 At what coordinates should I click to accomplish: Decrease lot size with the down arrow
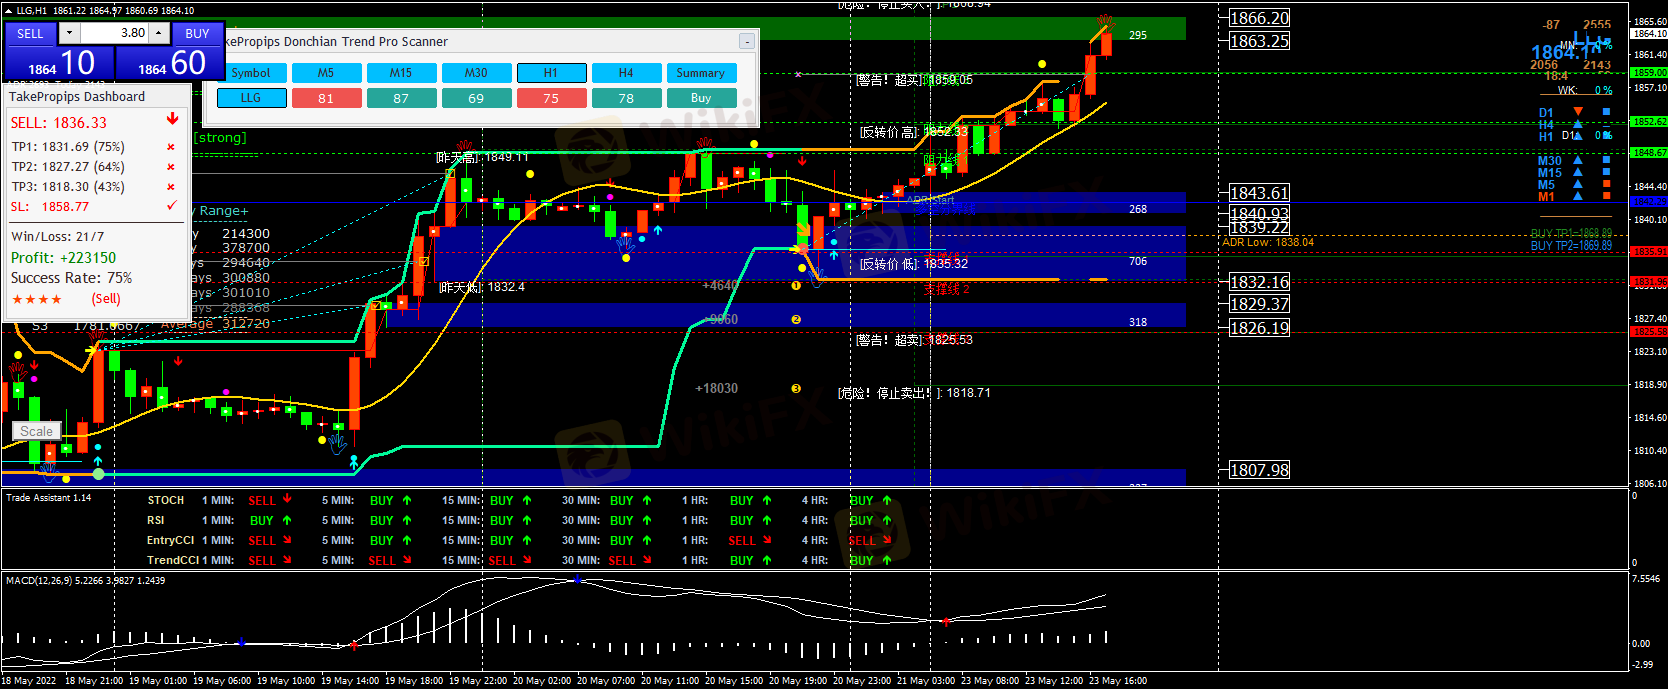tap(69, 33)
